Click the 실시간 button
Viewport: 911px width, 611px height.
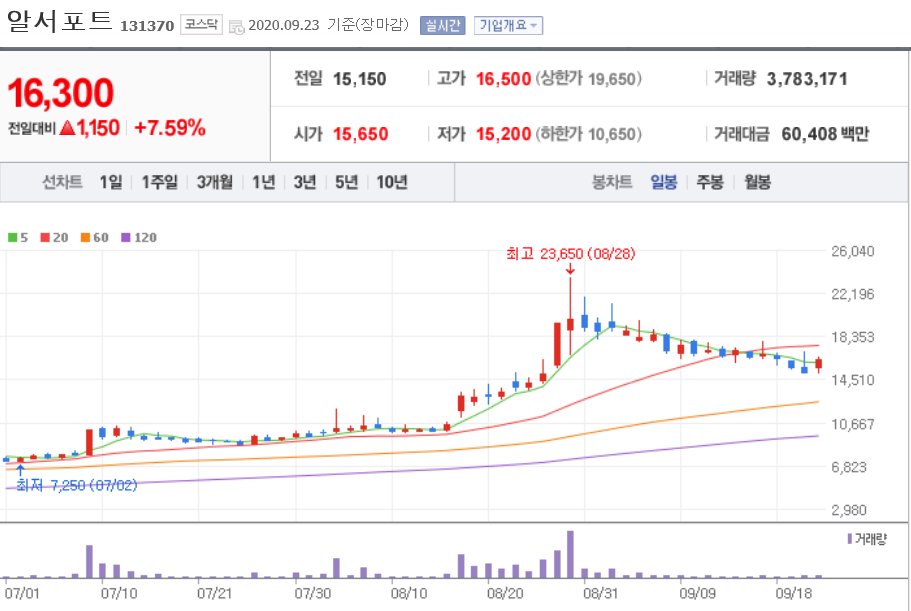coord(443,26)
